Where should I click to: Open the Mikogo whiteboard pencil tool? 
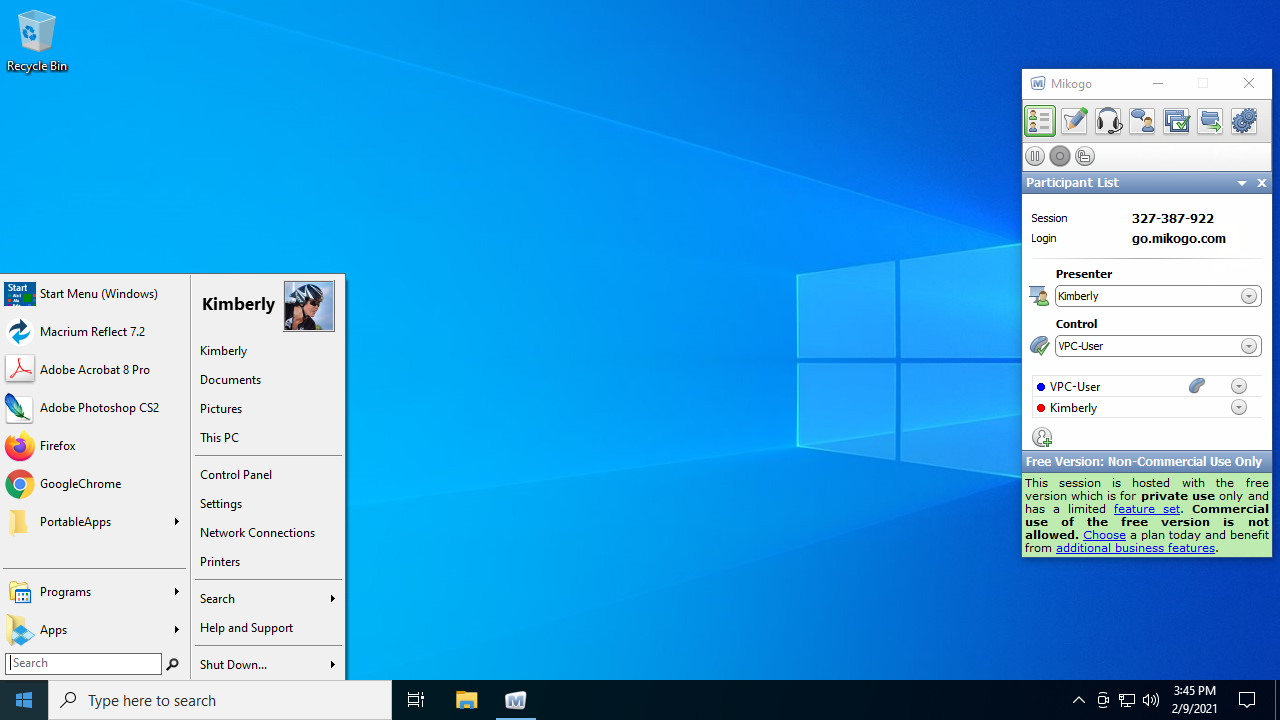[1074, 121]
